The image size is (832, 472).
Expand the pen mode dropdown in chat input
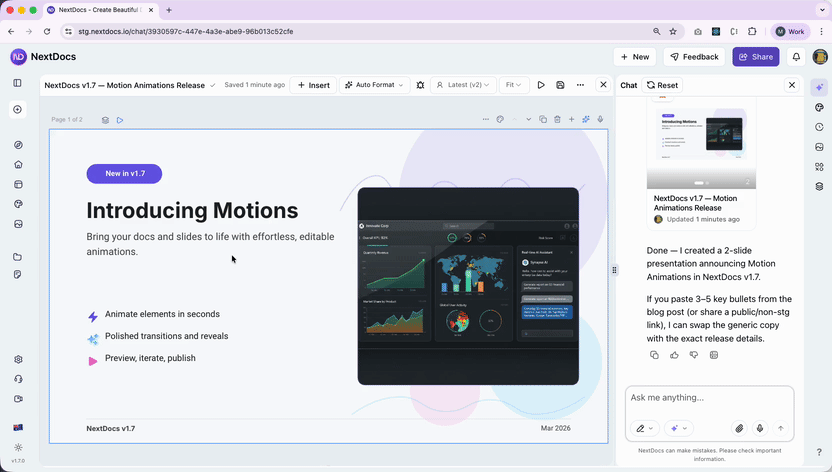(x=645, y=428)
